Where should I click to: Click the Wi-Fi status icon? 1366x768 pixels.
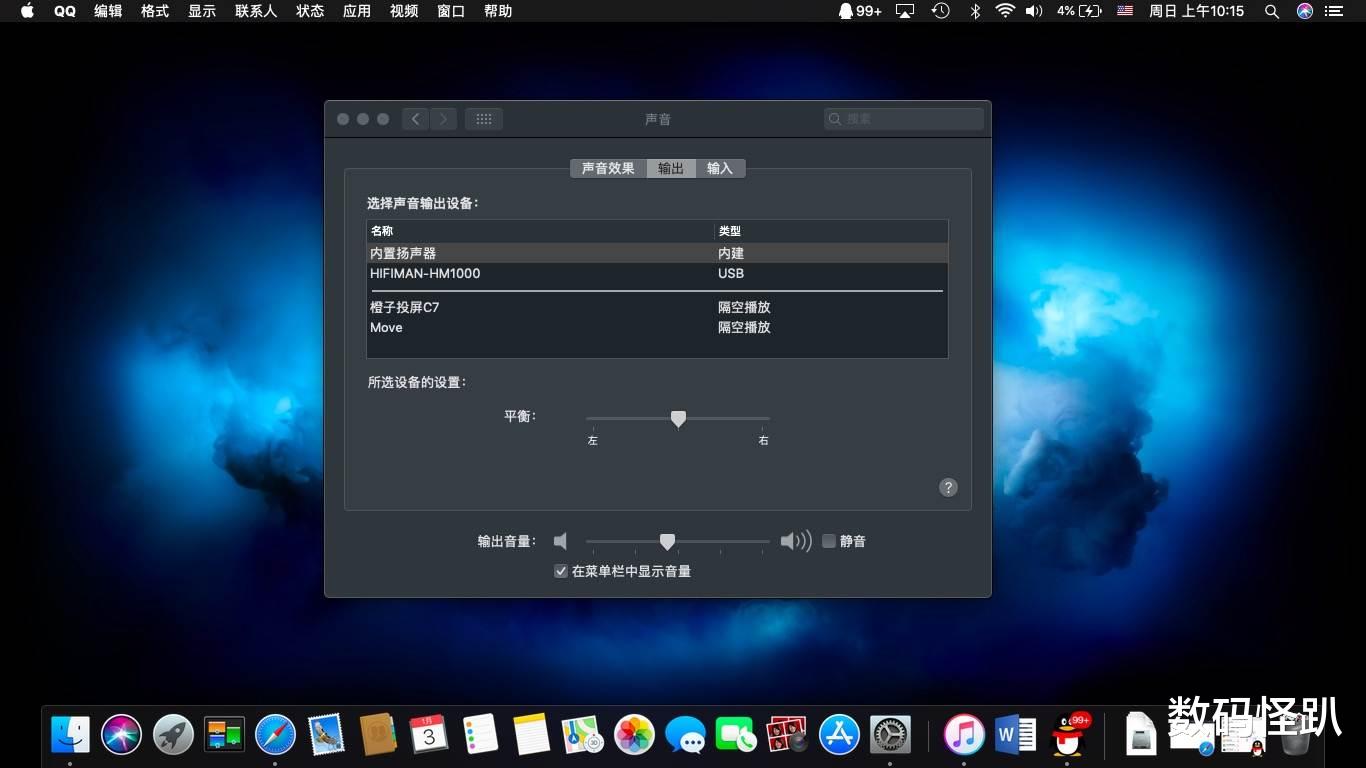point(1003,11)
